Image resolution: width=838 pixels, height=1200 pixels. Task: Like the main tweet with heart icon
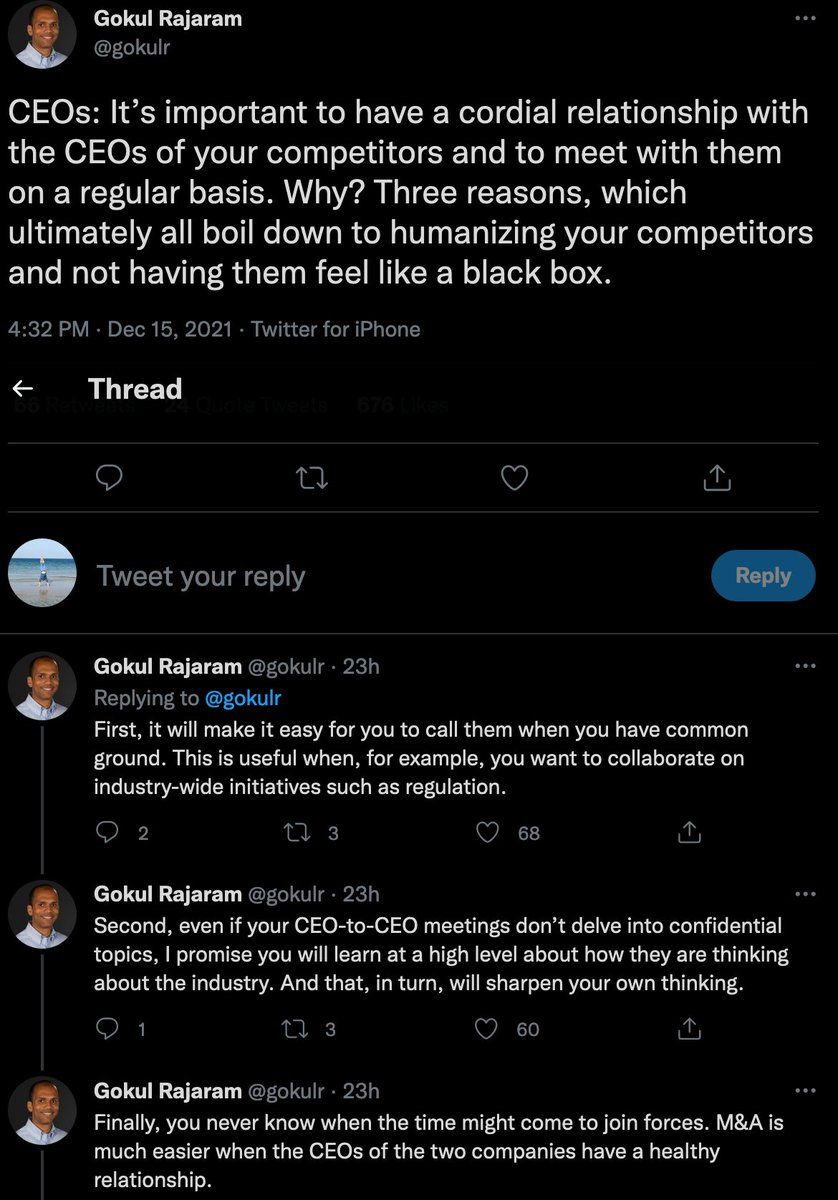[x=514, y=479]
